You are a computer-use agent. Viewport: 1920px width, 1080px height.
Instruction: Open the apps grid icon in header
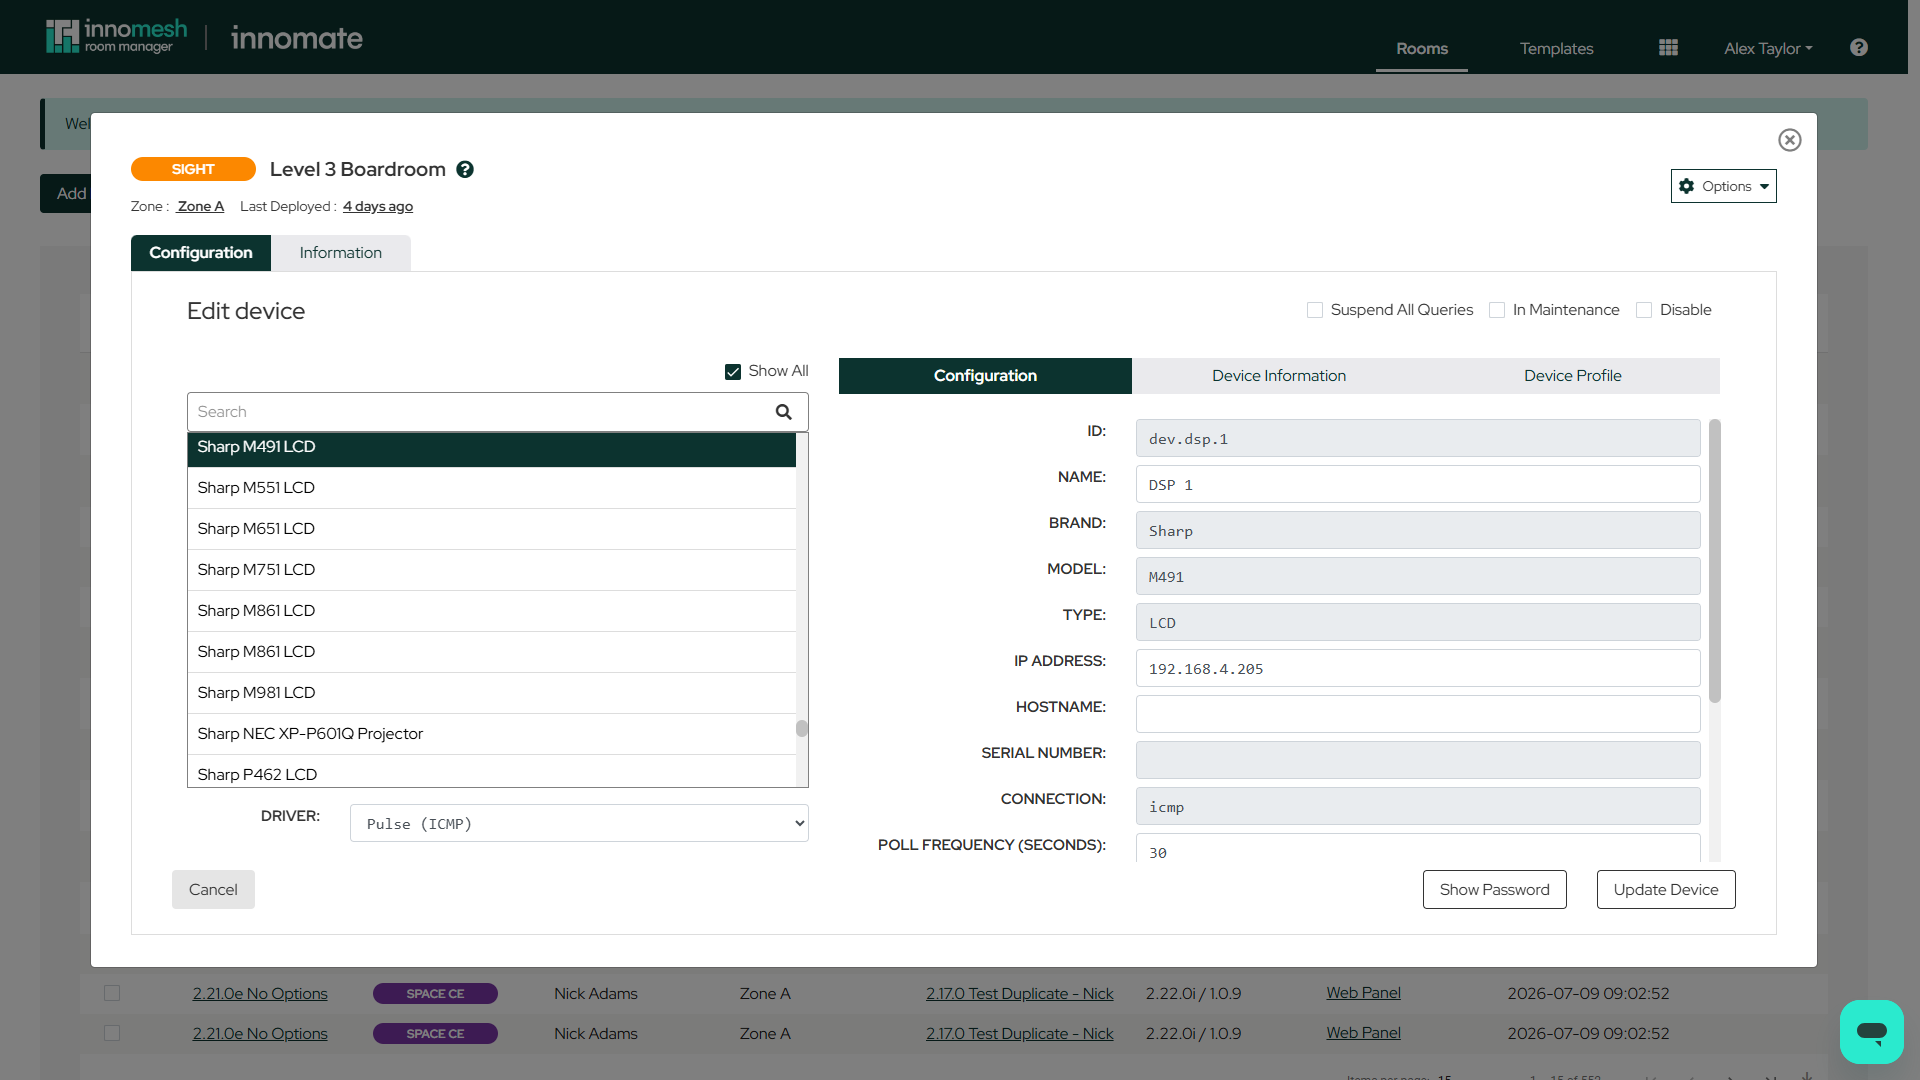click(1668, 48)
